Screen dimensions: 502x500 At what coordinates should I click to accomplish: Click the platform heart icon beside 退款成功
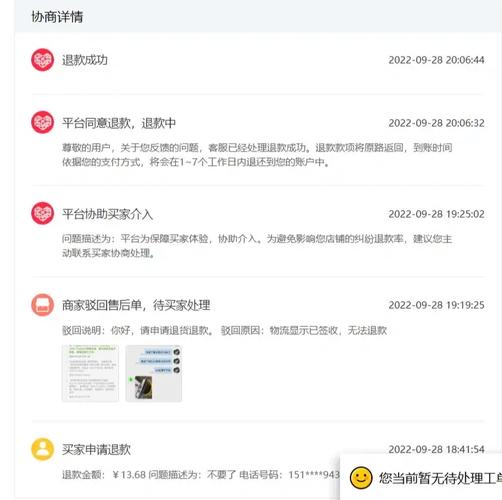(x=42, y=60)
